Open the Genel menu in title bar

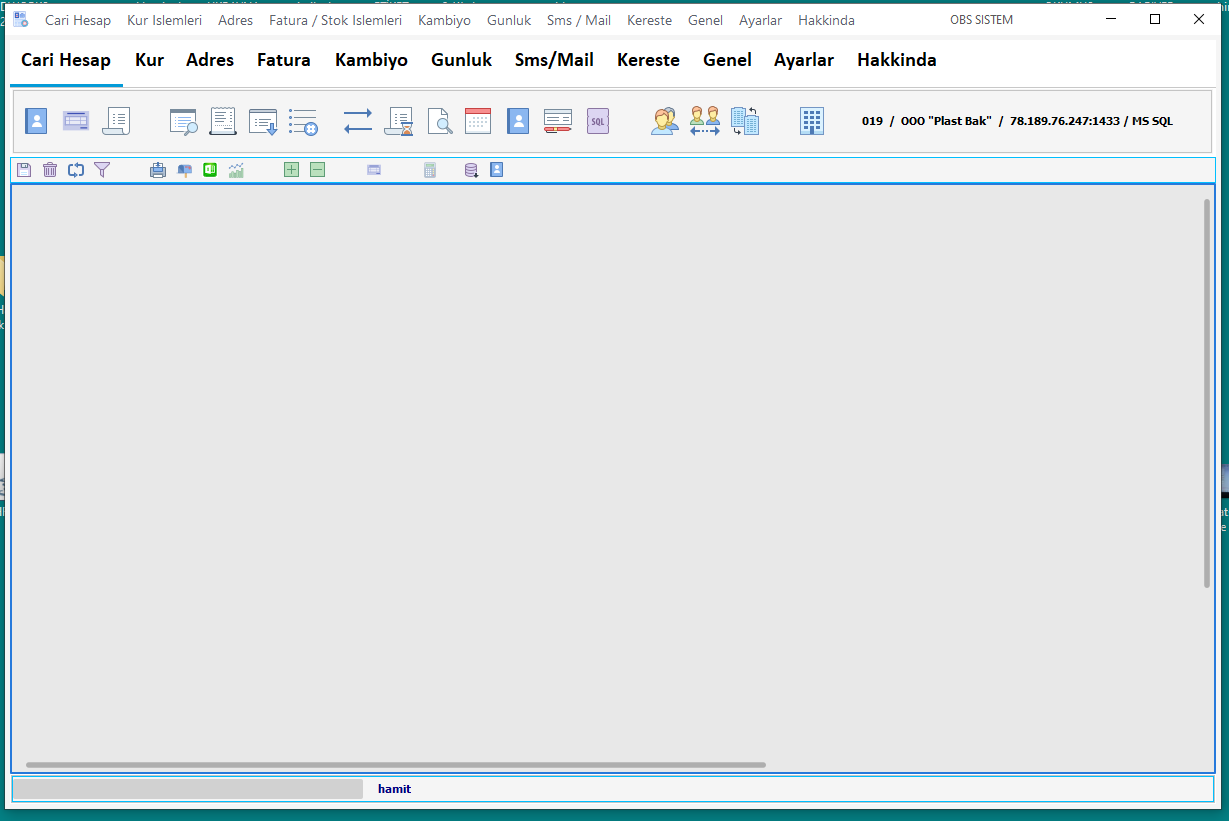(x=705, y=20)
